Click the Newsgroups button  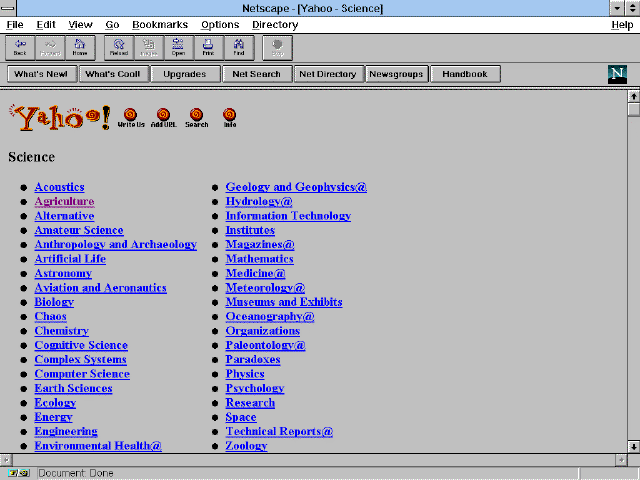coord(397,74)
